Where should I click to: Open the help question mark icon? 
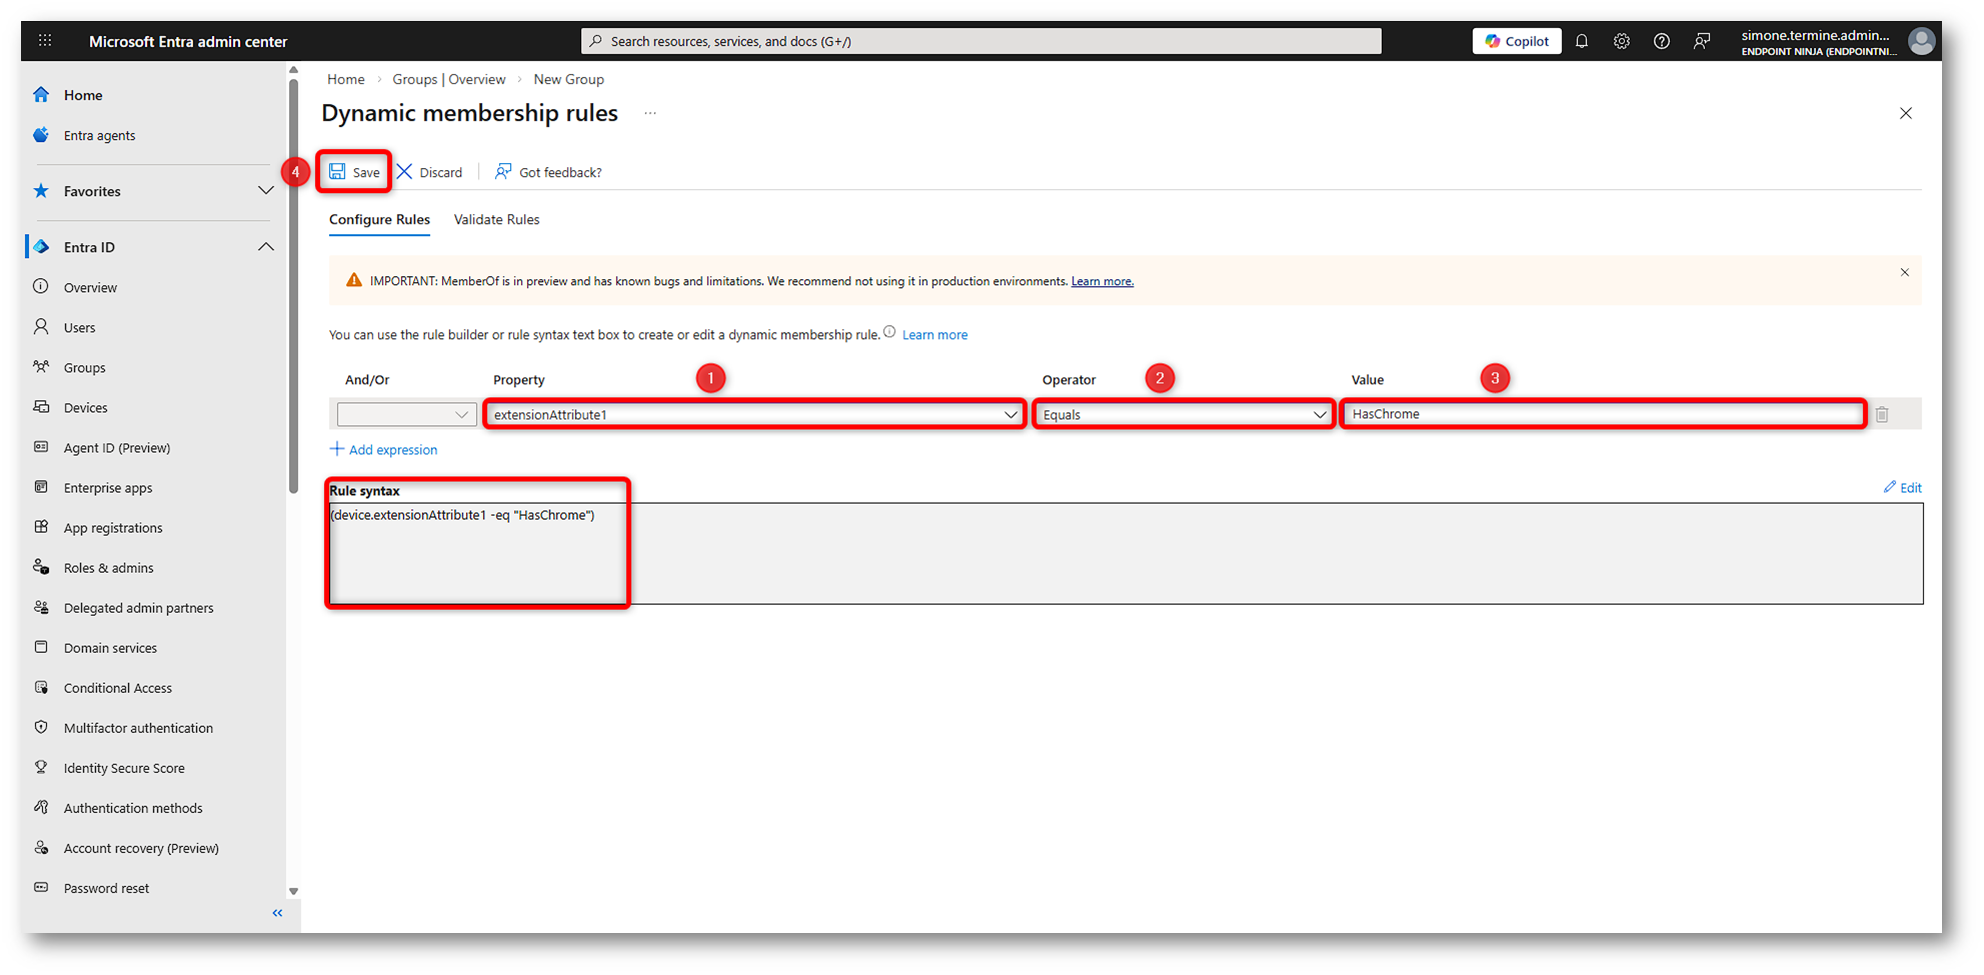1662,41
